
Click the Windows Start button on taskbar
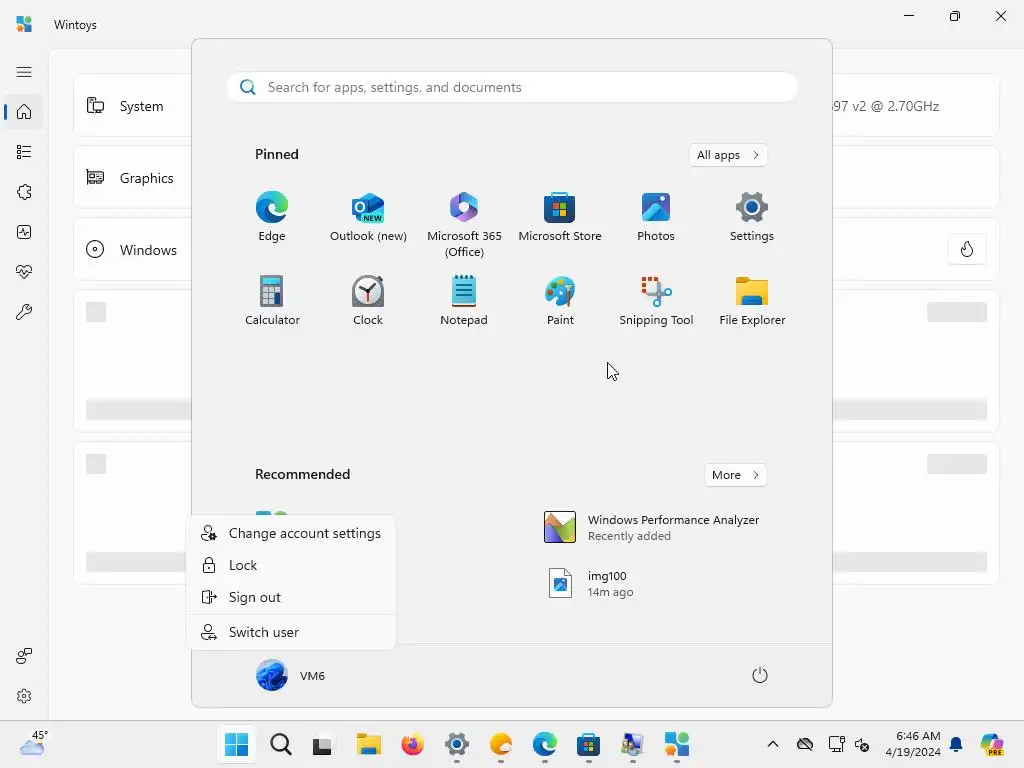[x=236, y=744]
